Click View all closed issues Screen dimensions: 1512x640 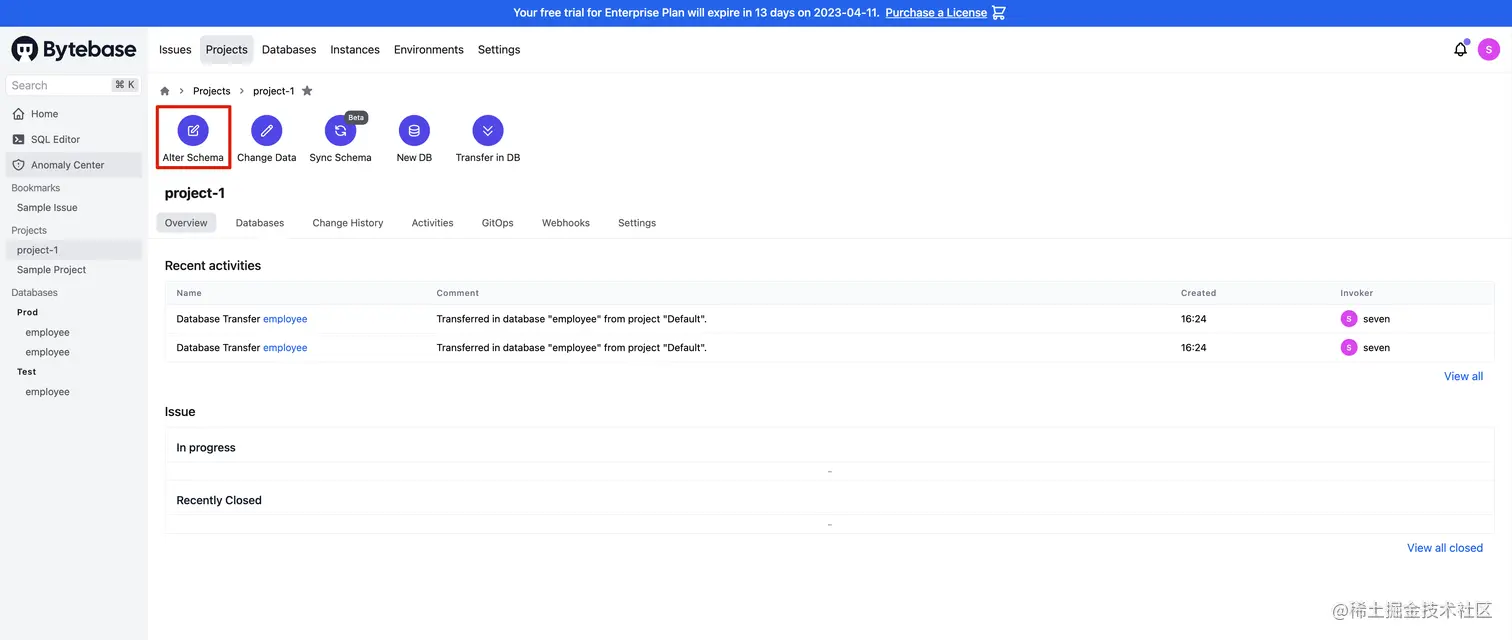(1444, 547)
